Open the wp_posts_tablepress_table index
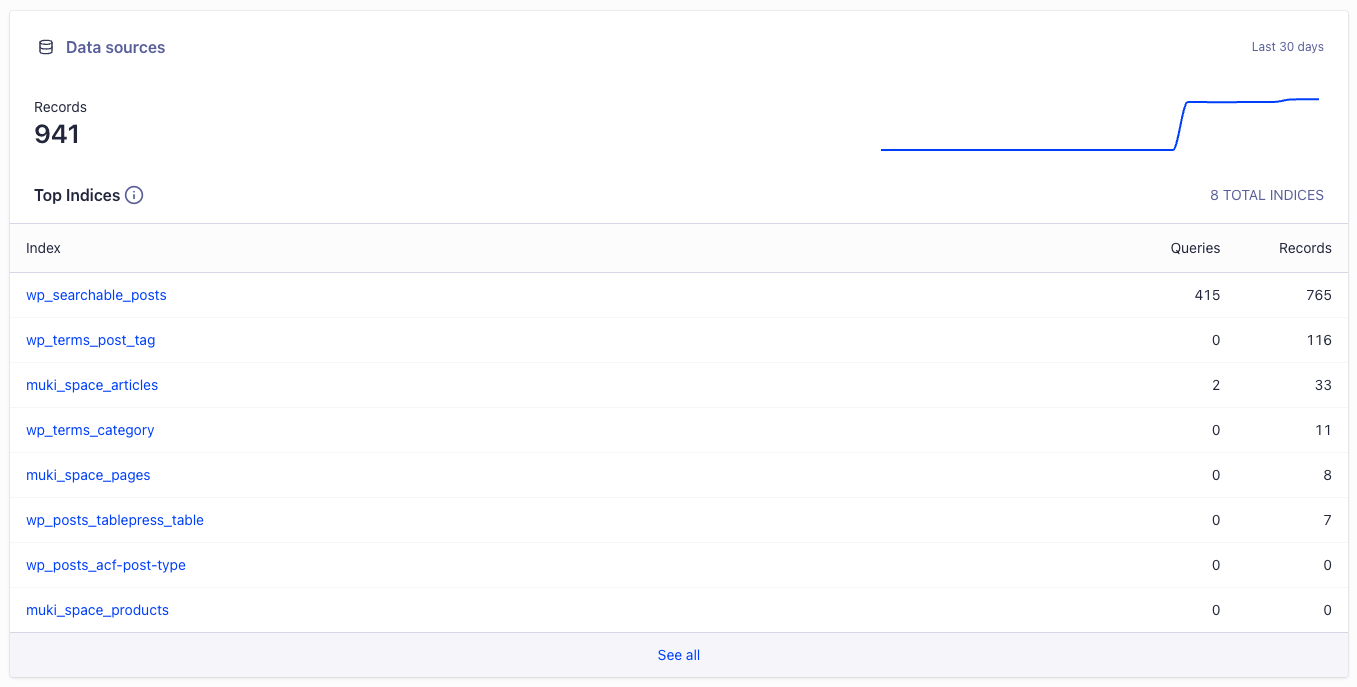The height and width of the screenshot is (687, 1357). point(115,520)
